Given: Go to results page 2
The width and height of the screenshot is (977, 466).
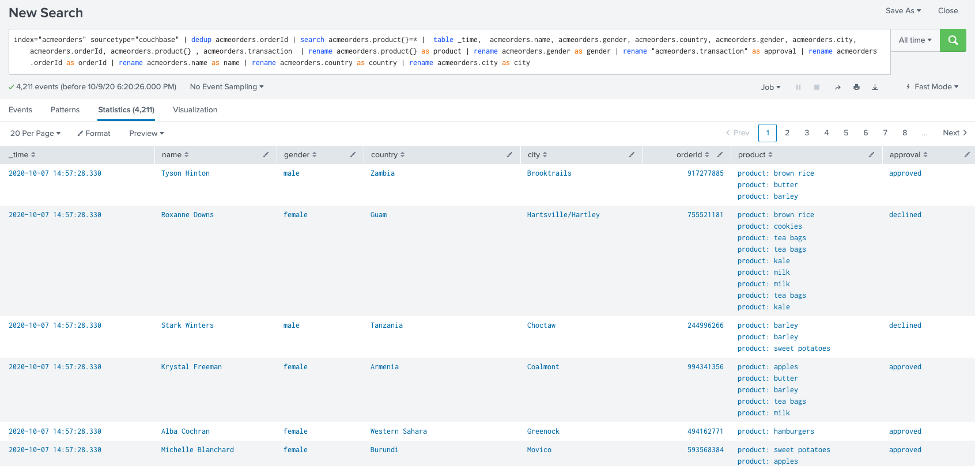Looking at the screenshot, I should tap(787, 133).
